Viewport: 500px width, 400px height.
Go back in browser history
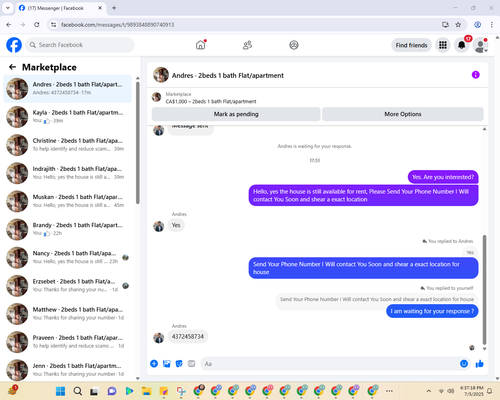[x=9, y=25]
